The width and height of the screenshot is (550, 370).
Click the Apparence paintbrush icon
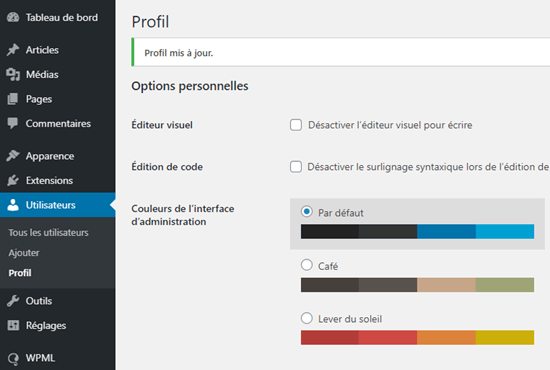pos(13,156)
